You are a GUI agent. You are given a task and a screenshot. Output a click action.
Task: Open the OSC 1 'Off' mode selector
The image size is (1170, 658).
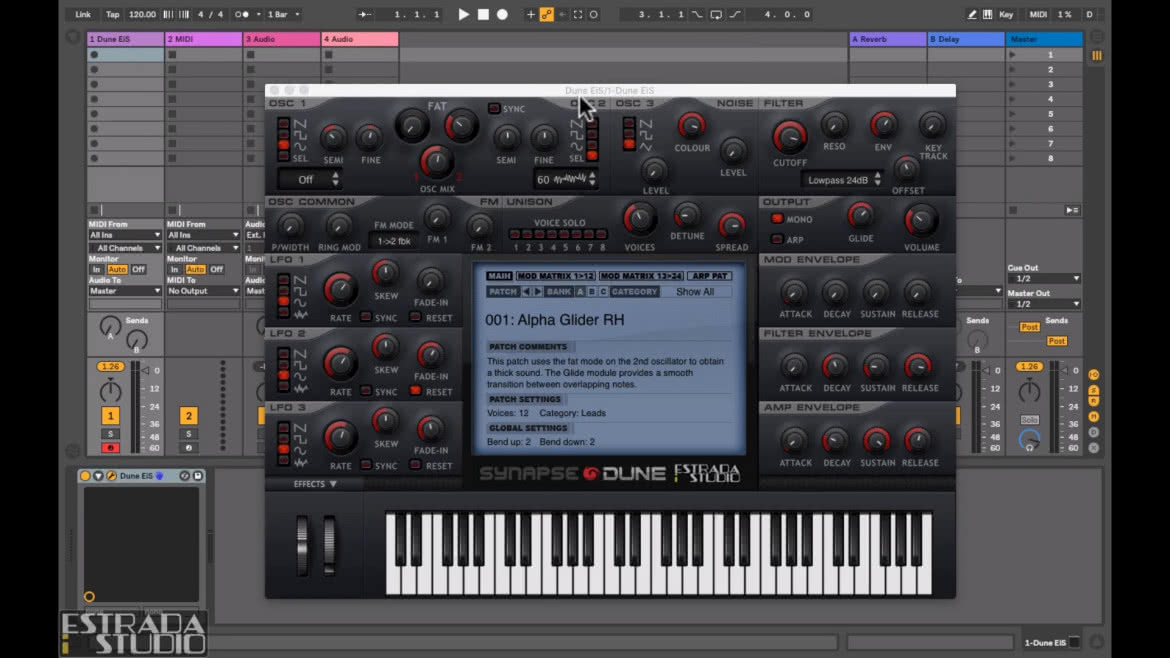[x=310, y=179]
